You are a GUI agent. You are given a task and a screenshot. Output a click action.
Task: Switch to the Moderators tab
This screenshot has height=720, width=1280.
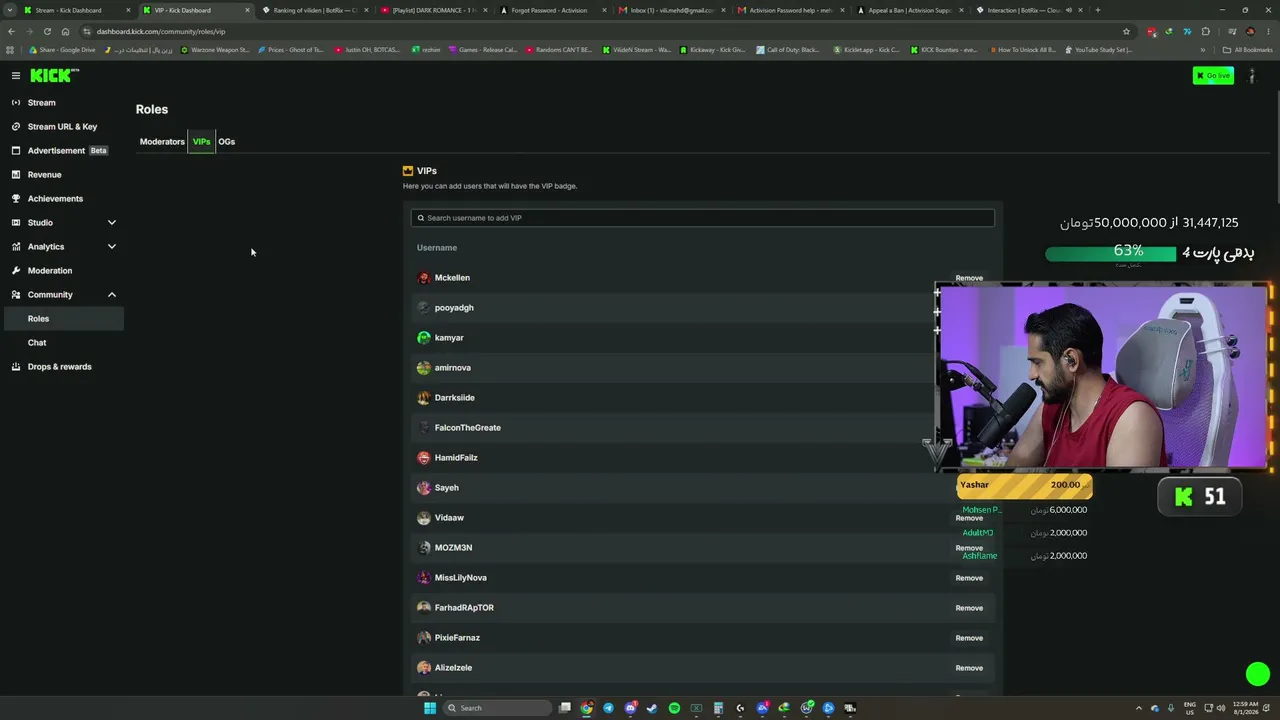pyautogui.click(x=162, y=142)
